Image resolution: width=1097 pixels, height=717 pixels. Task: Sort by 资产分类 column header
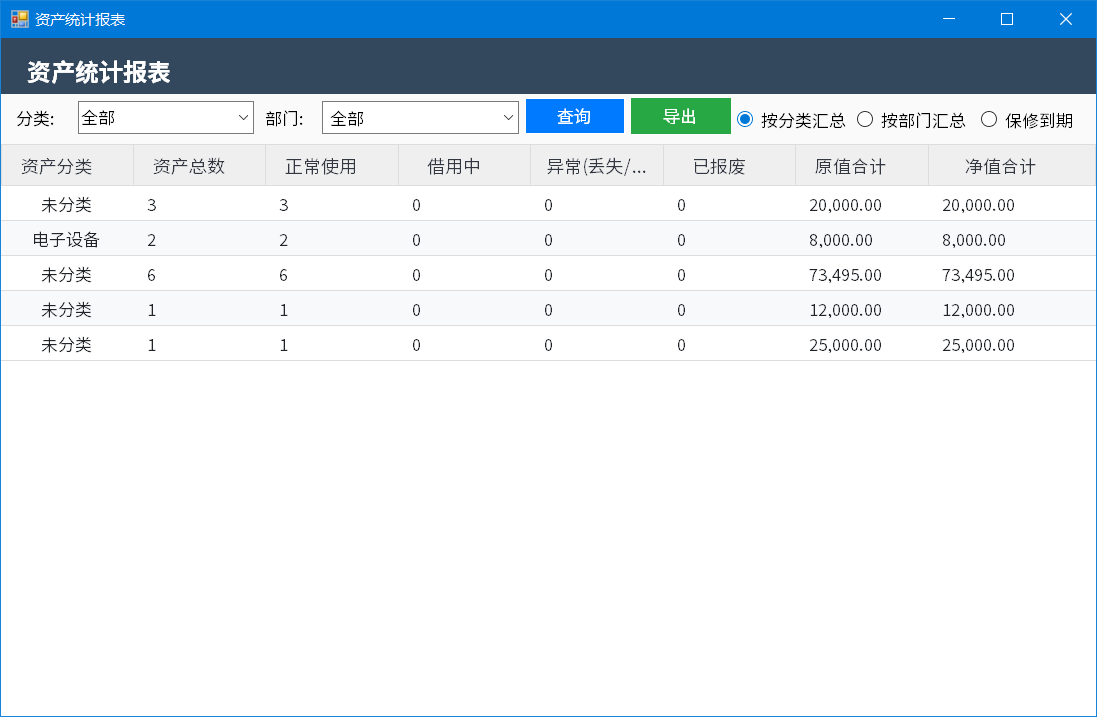(x=67, y=166)
